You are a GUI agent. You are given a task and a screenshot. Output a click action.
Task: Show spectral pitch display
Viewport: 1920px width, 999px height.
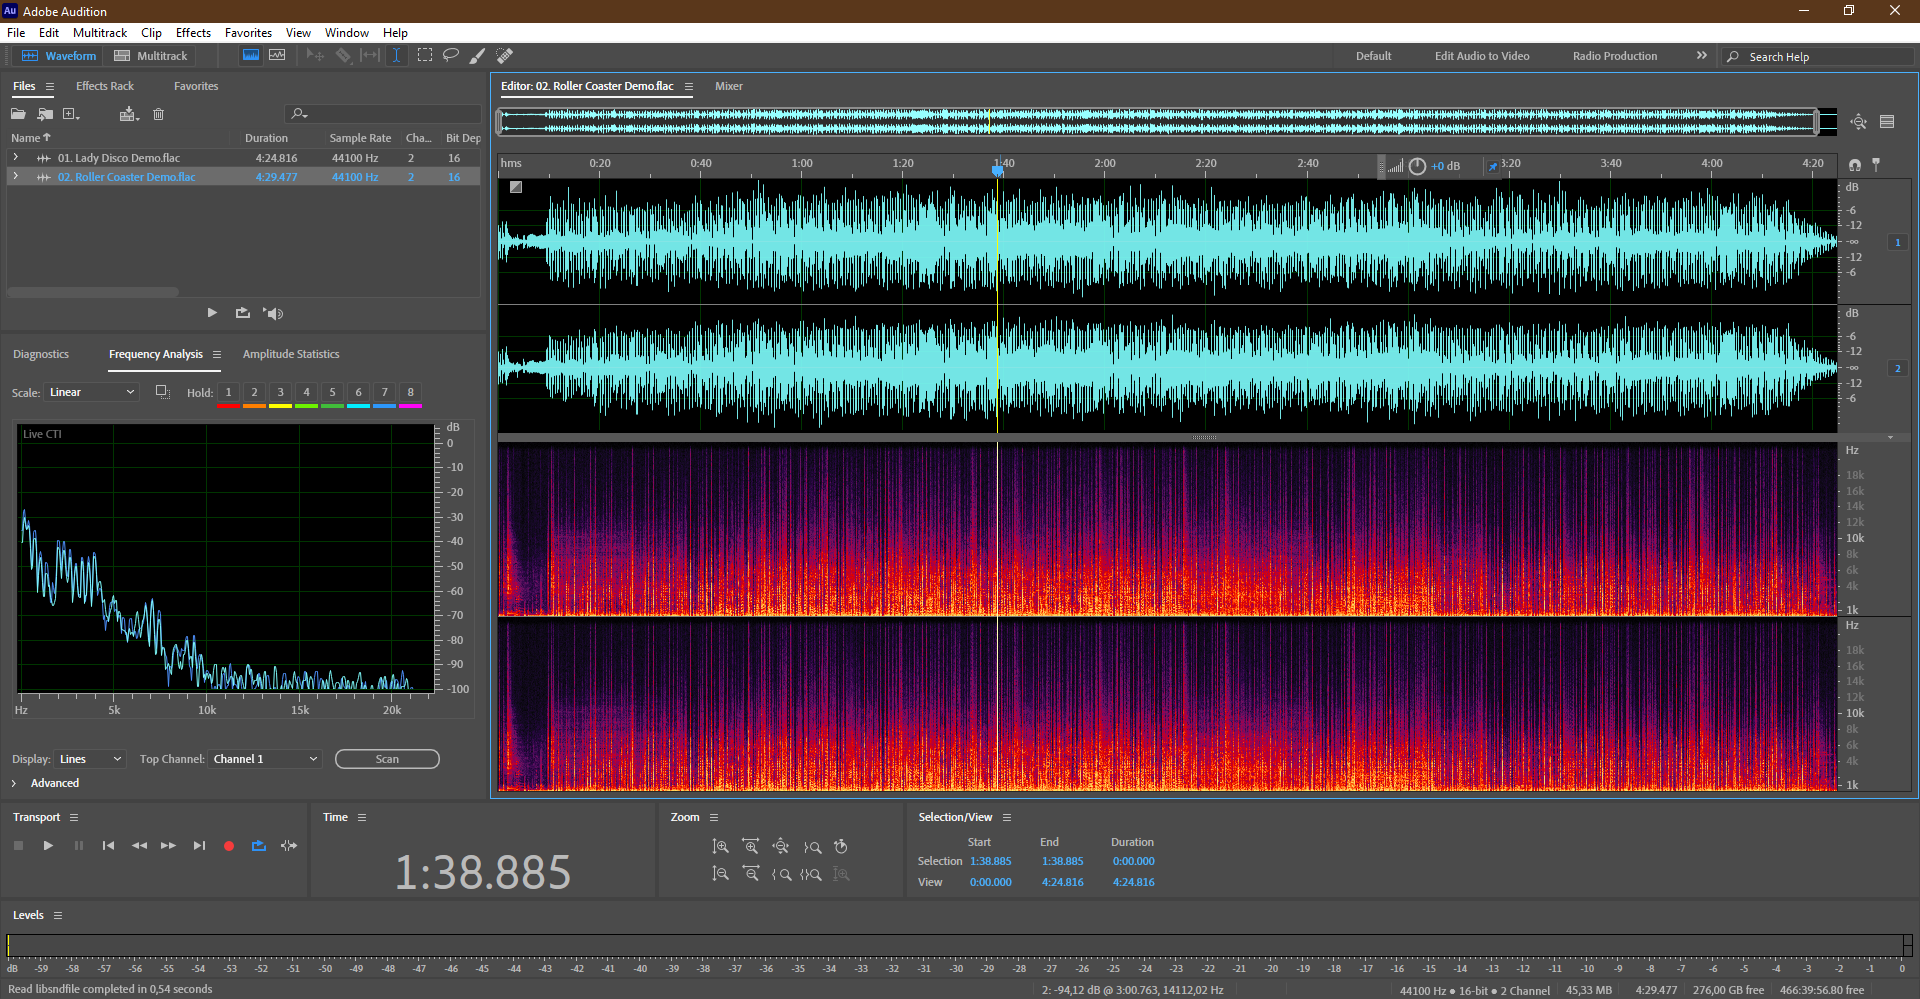click(277, 55)
